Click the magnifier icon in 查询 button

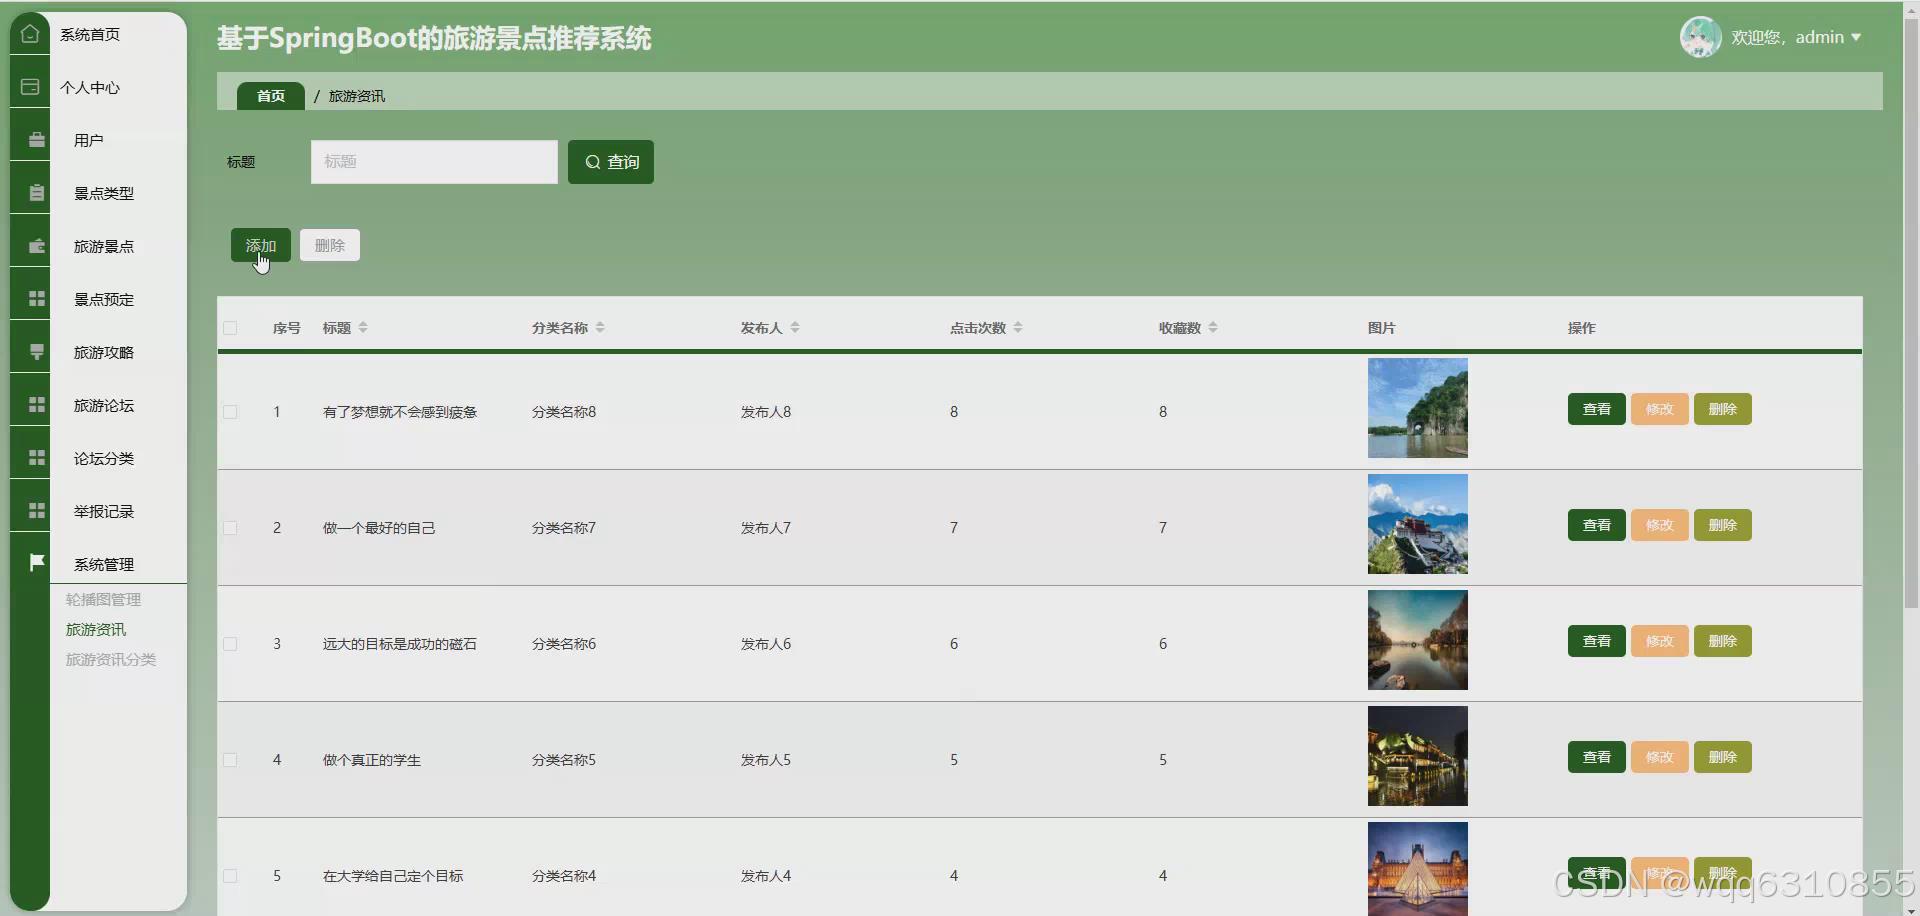tap(592, 161)
